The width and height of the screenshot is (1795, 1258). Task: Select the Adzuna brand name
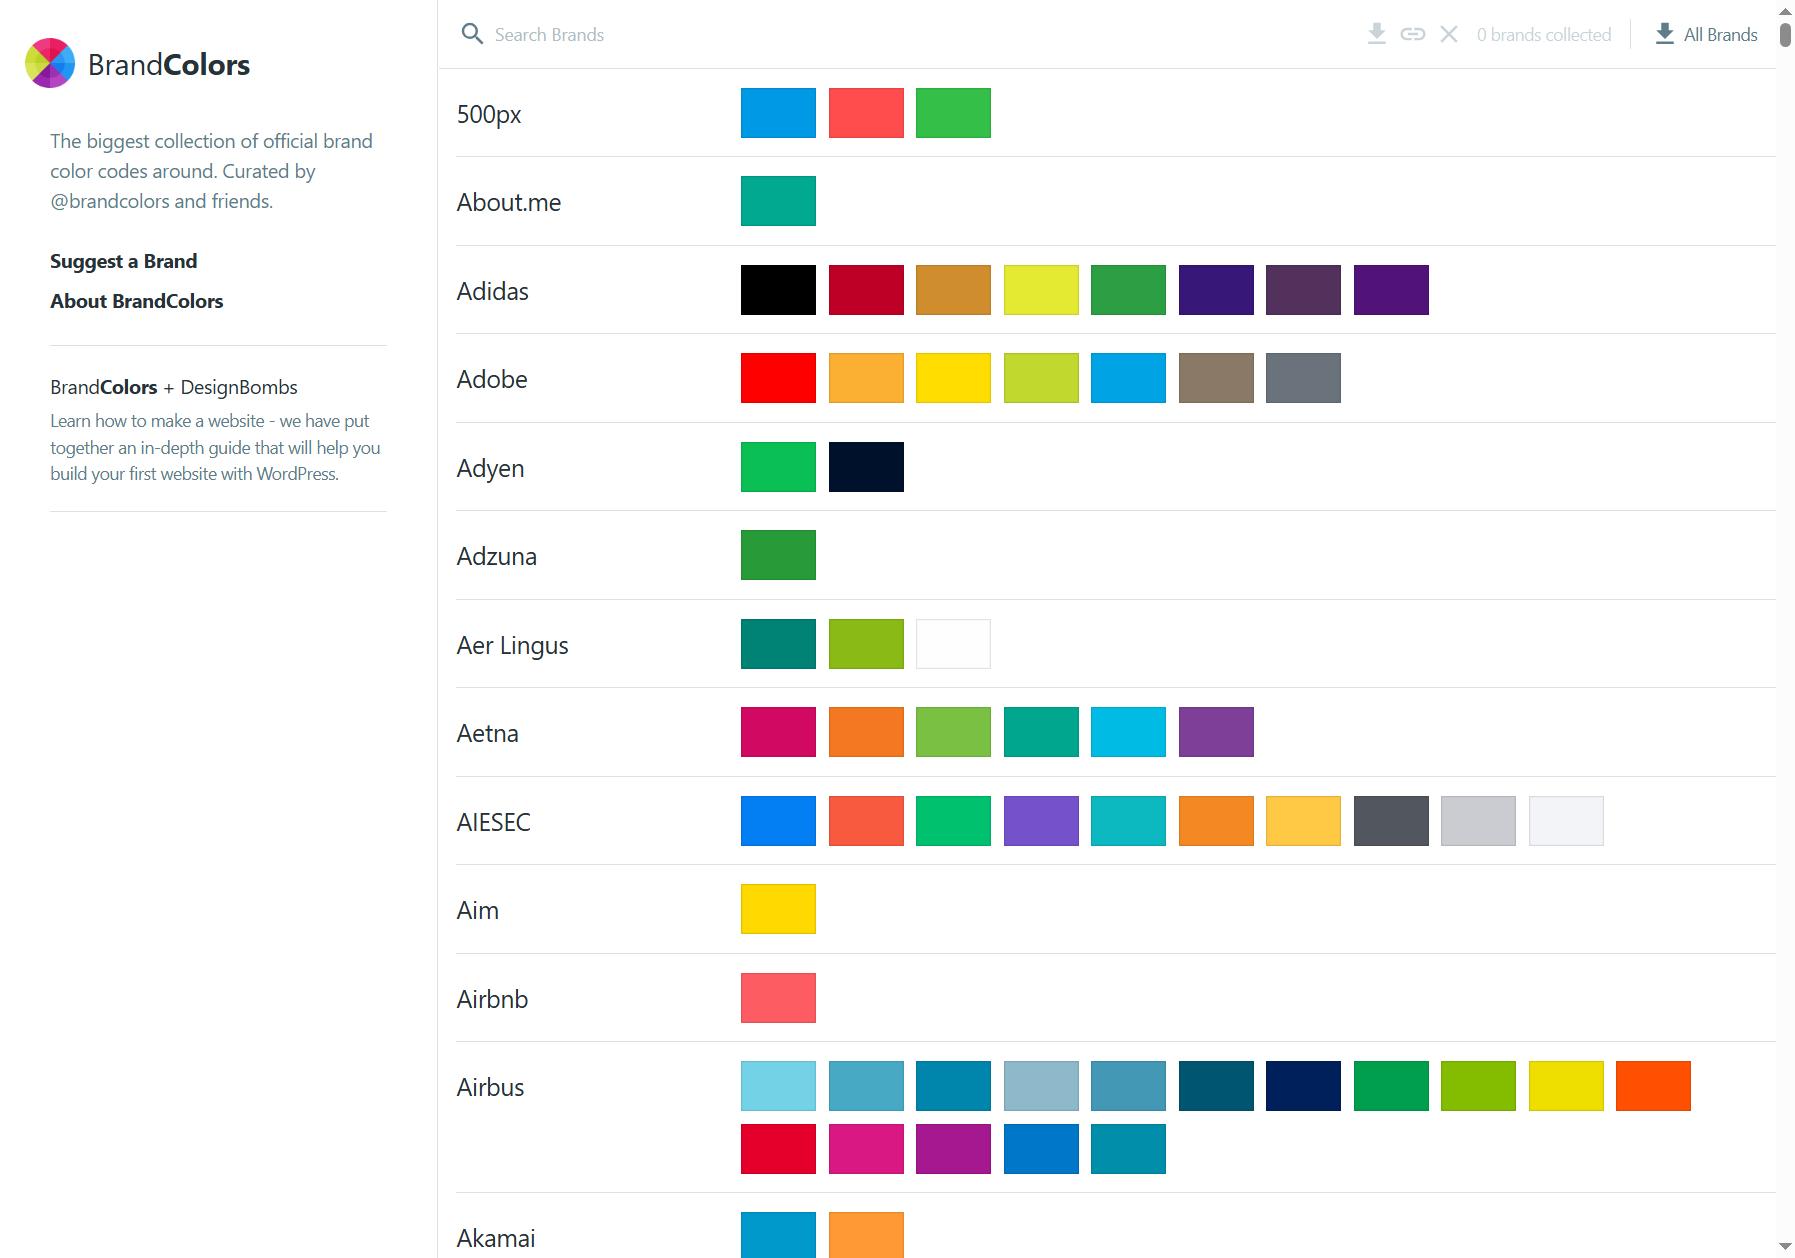[x=497, y=556]
